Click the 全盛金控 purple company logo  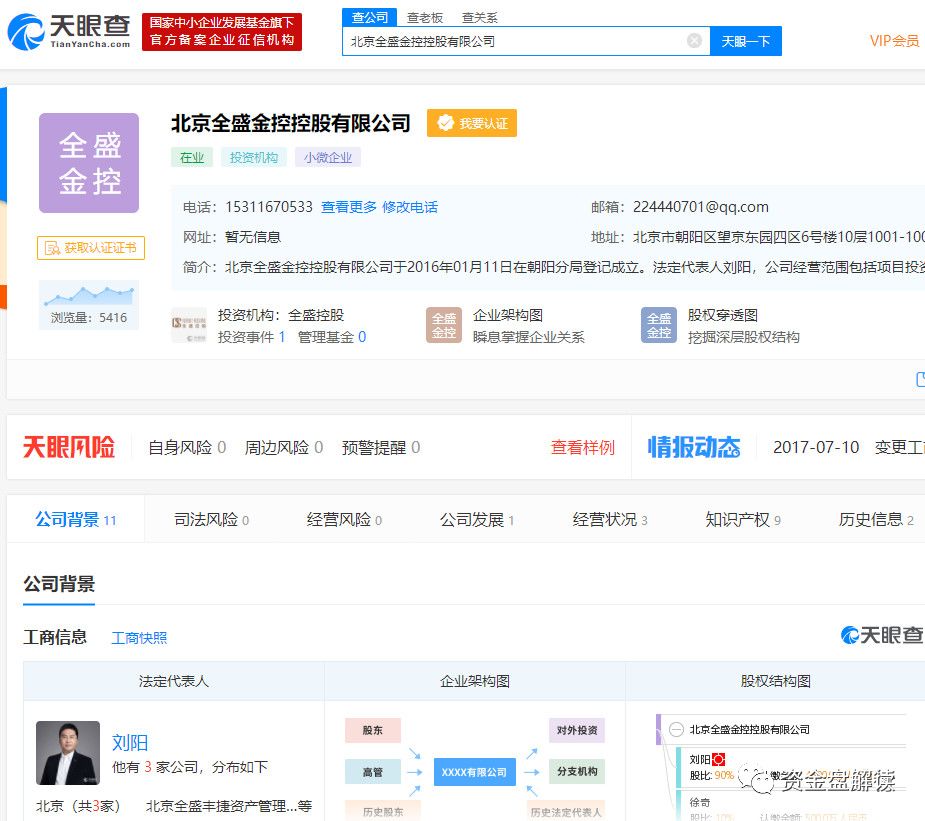pos(89,163)
